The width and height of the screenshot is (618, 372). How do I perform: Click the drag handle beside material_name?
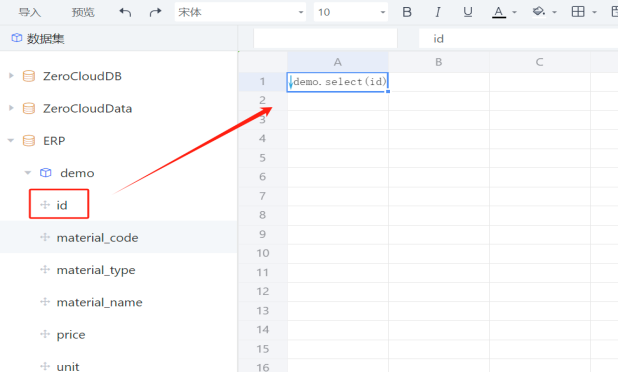coord(45,301)
